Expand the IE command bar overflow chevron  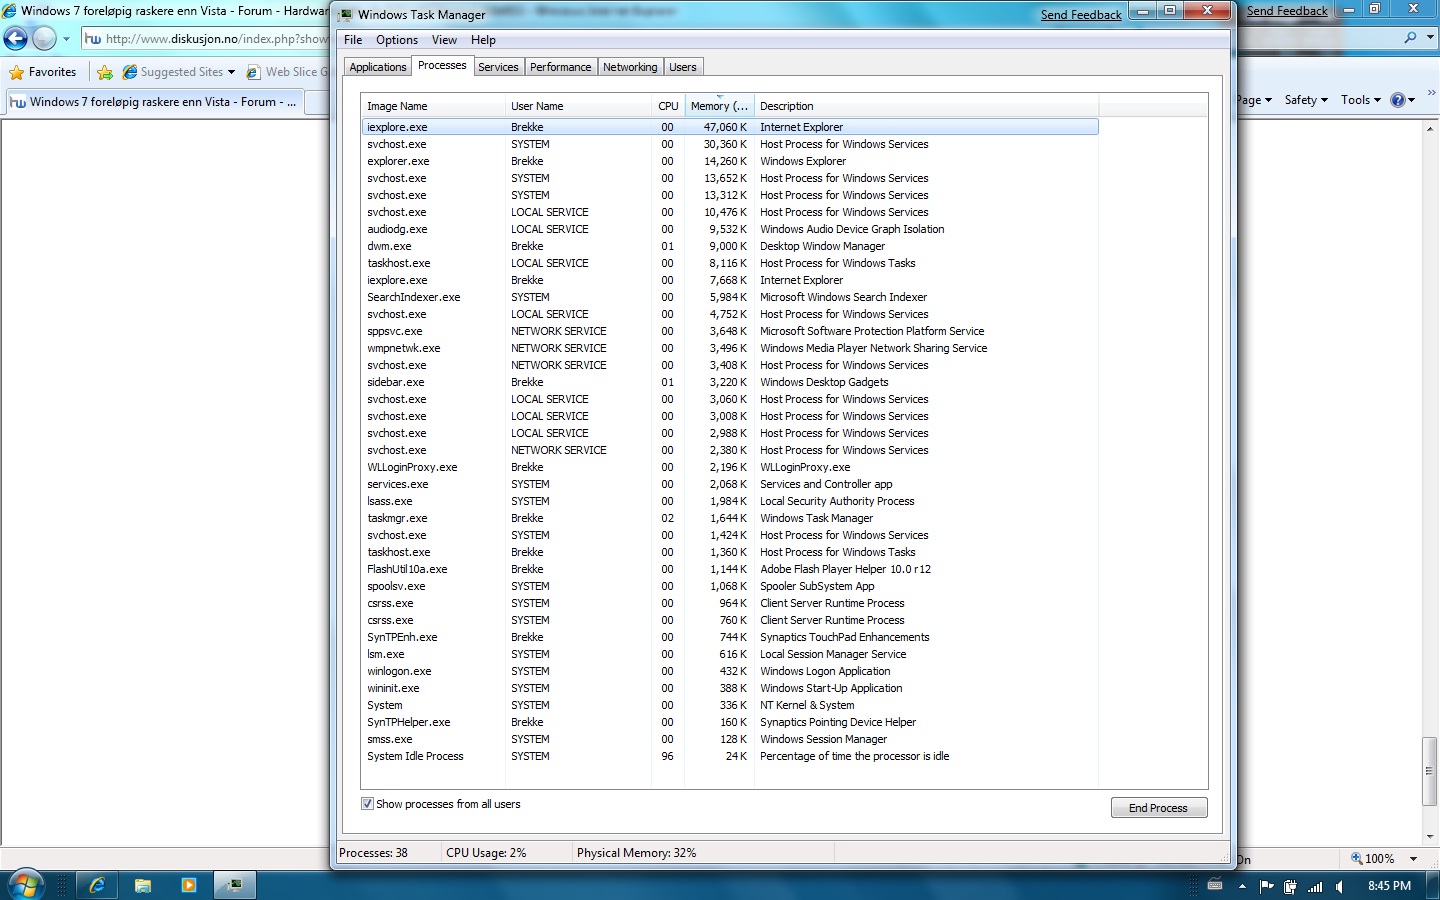tap(1432, 94)
